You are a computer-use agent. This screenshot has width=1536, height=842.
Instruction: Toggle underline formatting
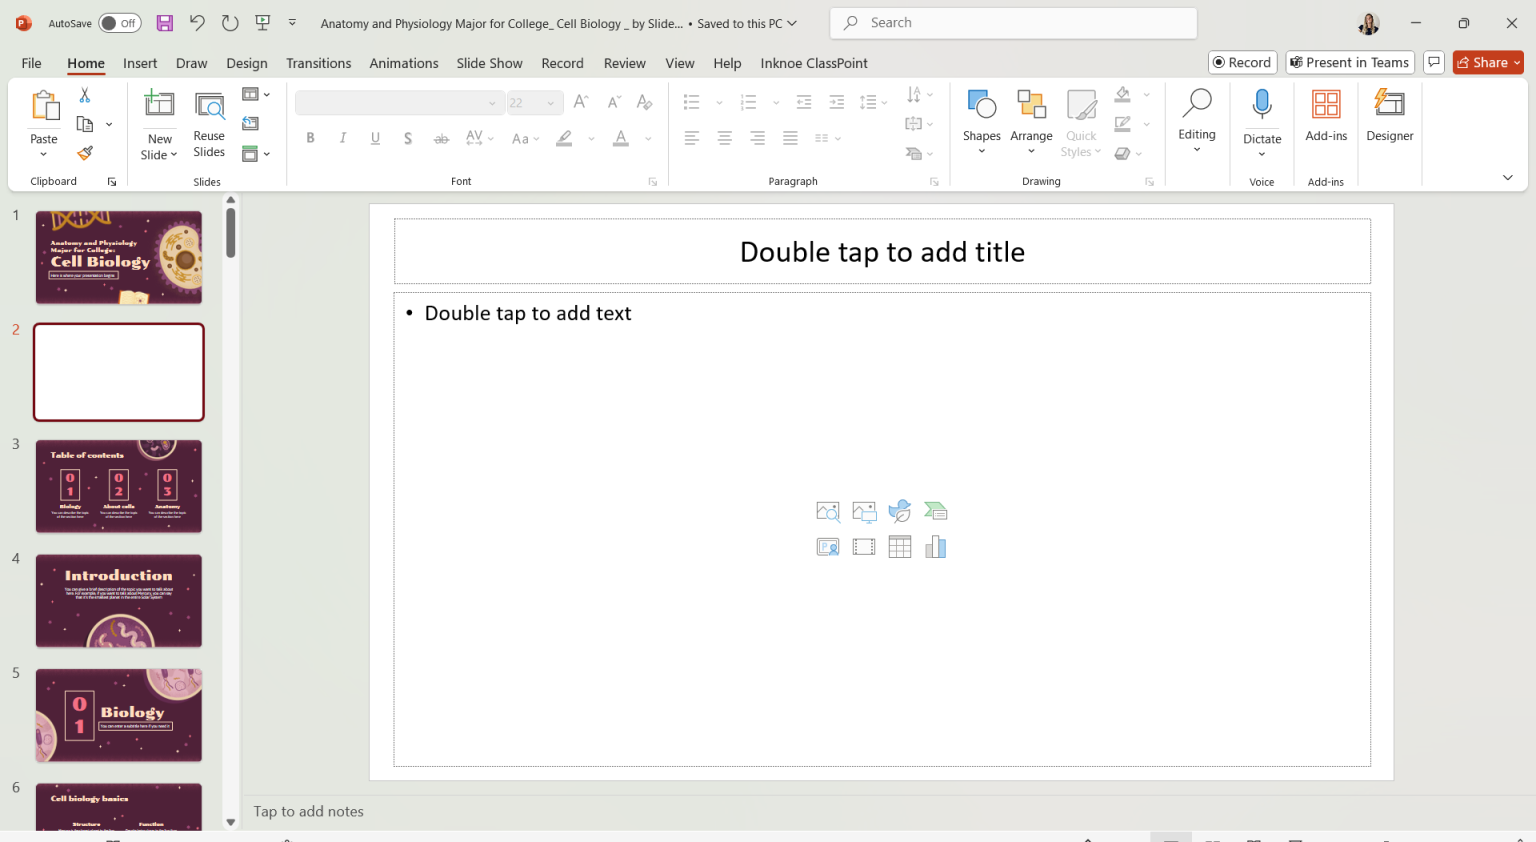click(x=375, y=137)
